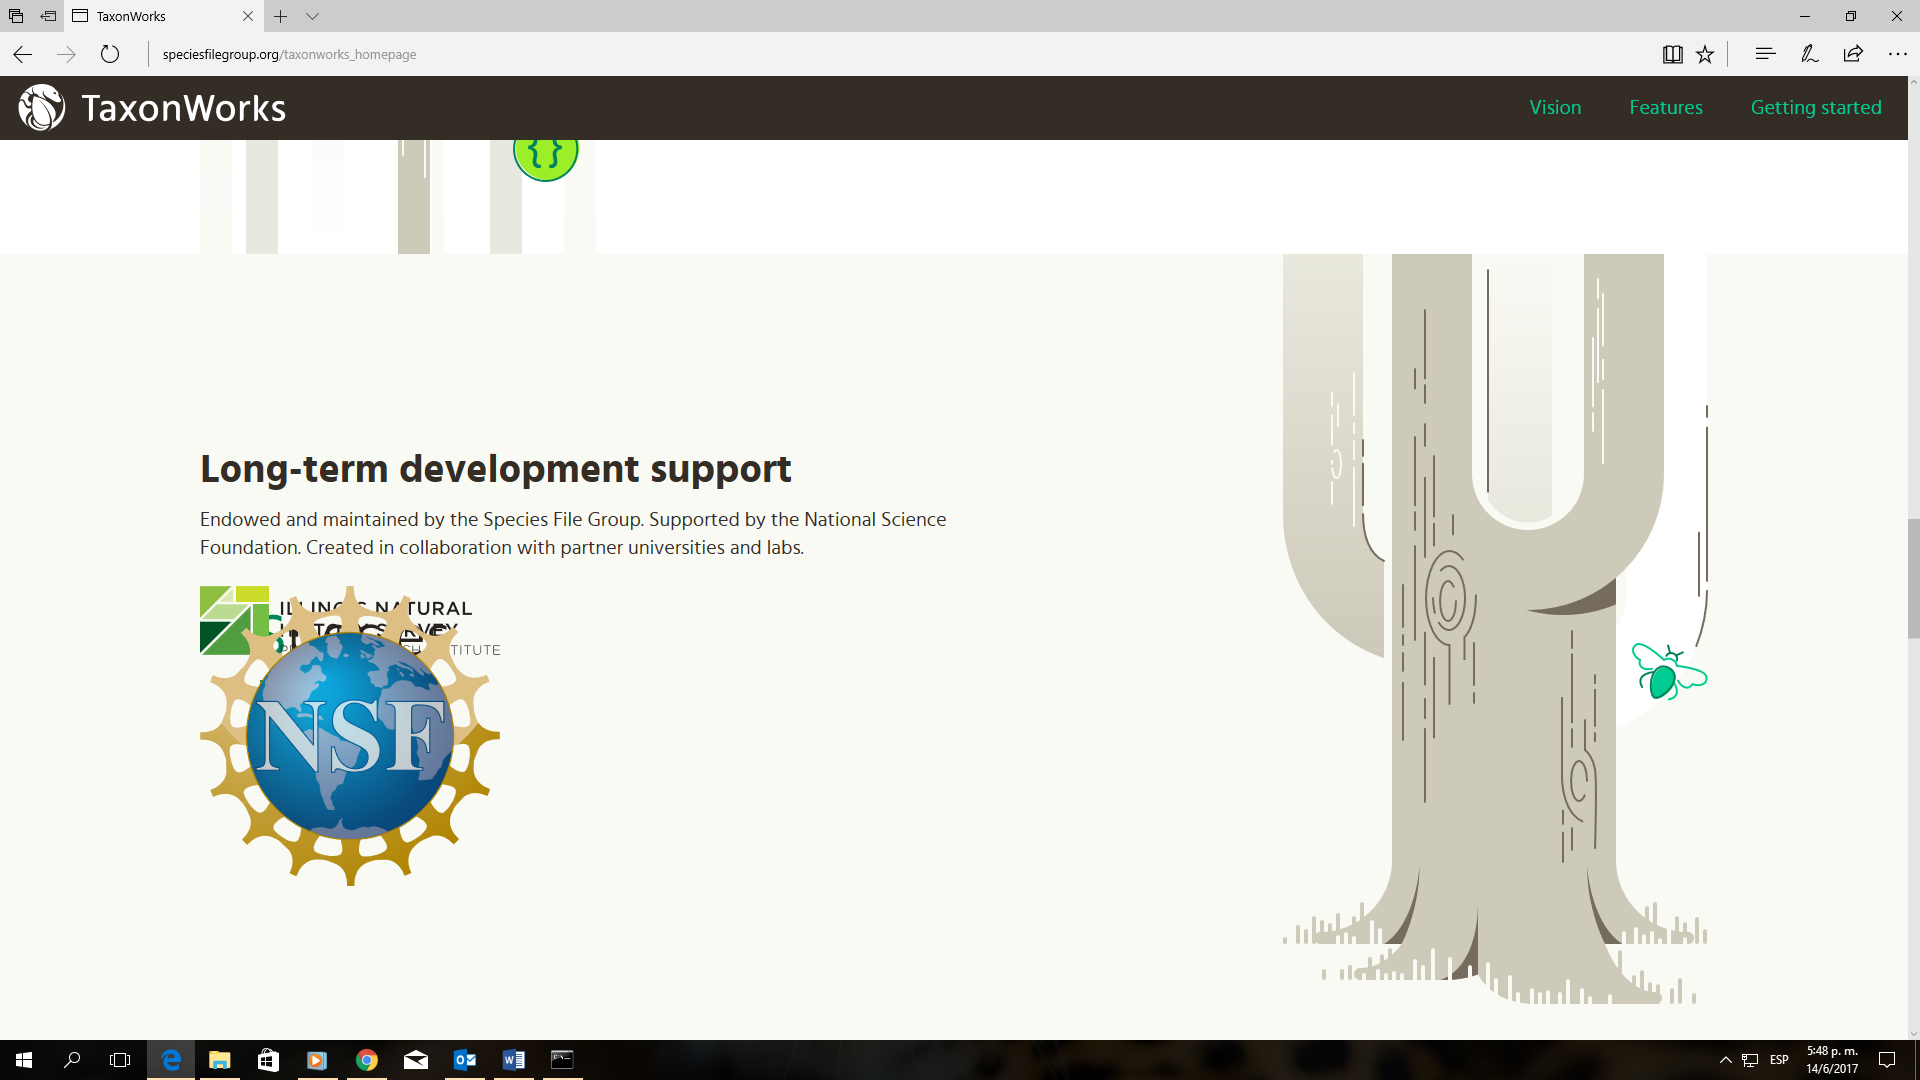The image size is (1920, 1080).
Task: Close the TaxonWorks tab
Action: click(248, 16)
